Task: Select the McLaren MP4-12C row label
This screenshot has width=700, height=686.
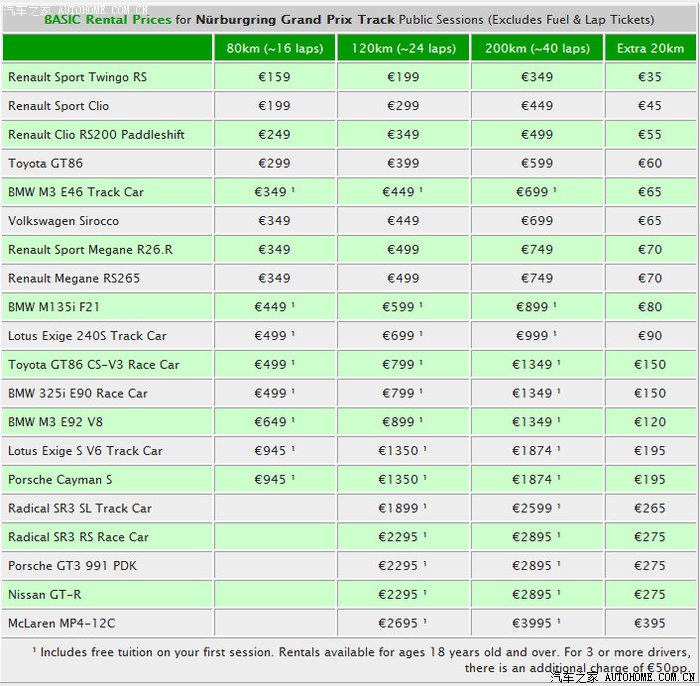Action: [61, 623]
